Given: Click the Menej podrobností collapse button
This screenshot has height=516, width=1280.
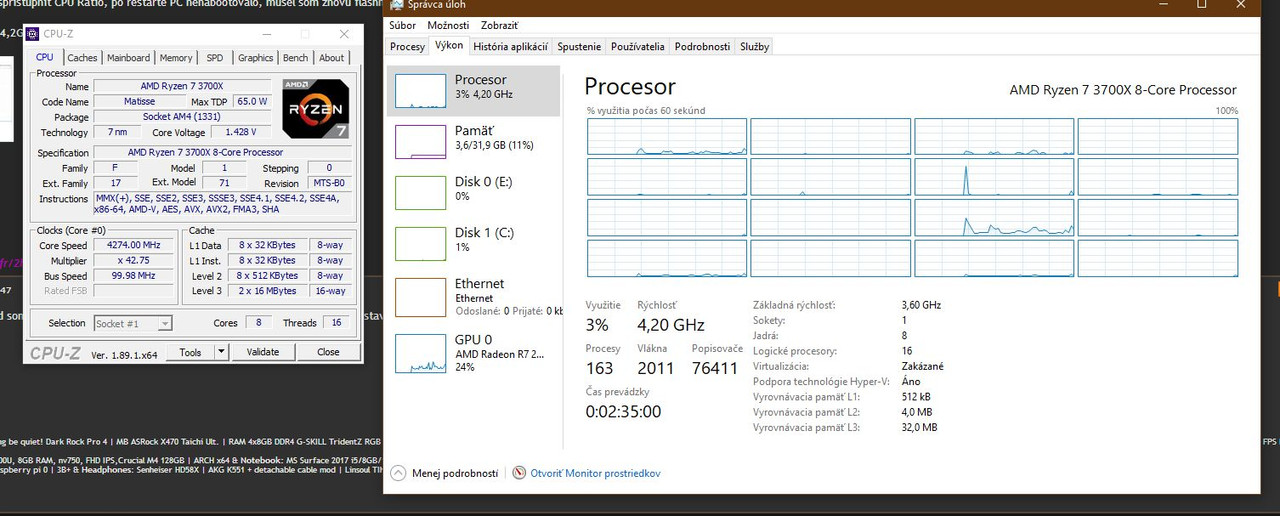Looking at the screenshot, I should tap(444, 473).
